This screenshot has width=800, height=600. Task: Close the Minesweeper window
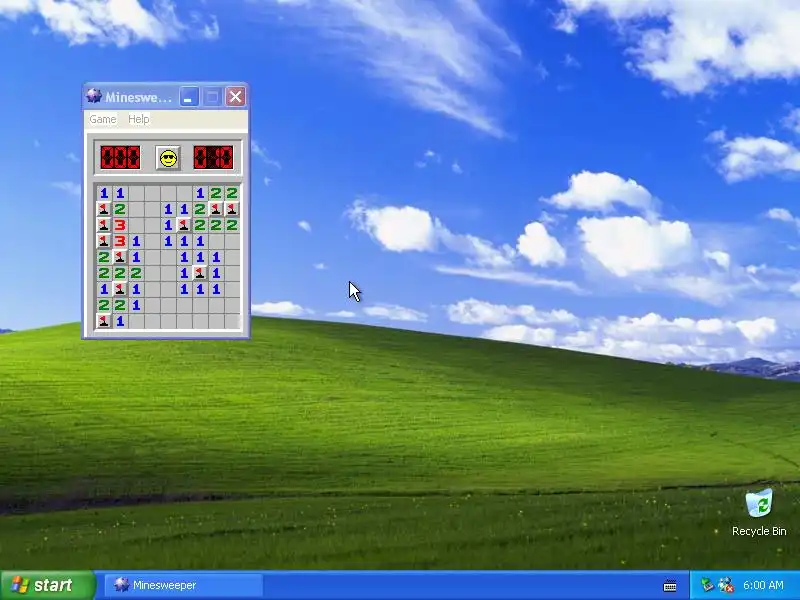(235, 96)
